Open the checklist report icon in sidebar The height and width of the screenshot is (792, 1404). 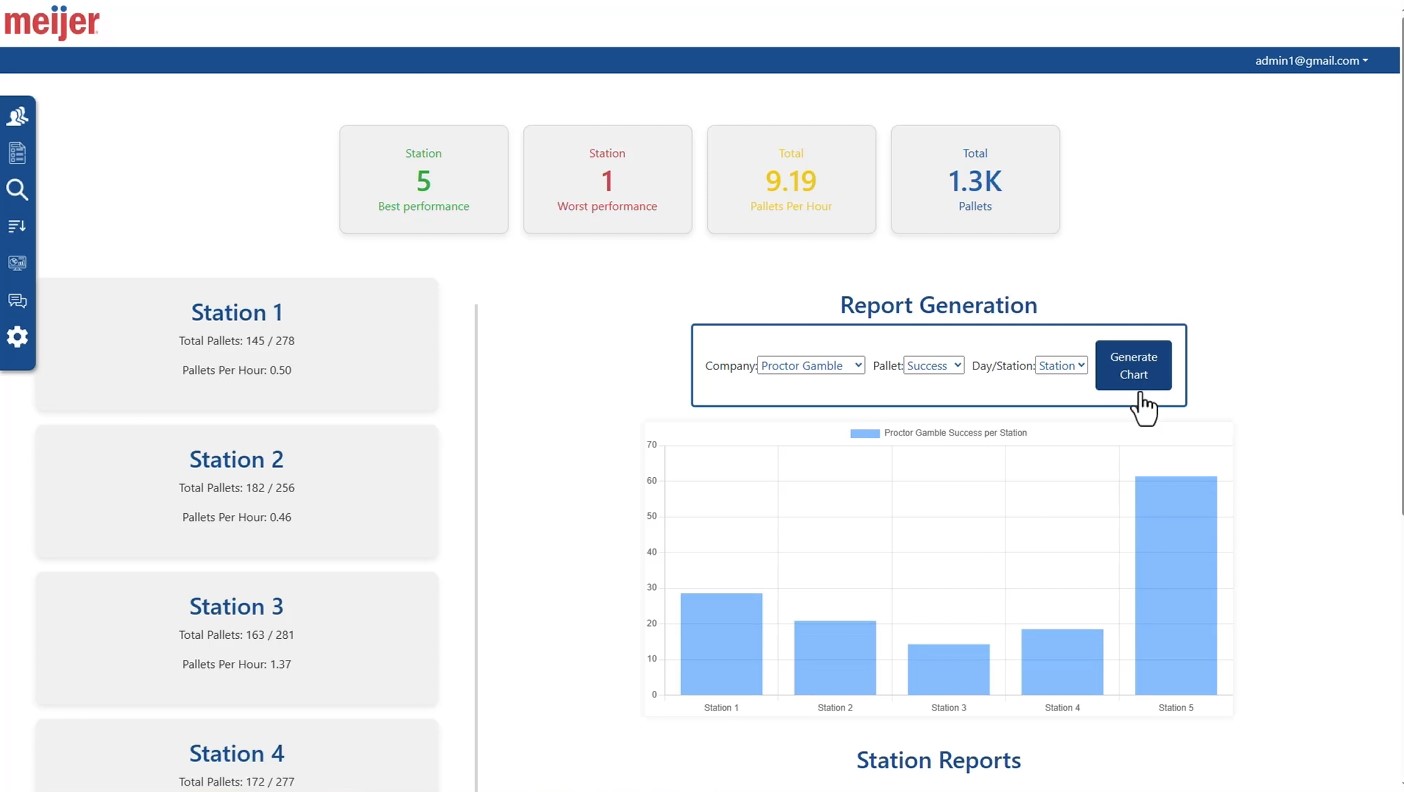(x=17, y=153)
